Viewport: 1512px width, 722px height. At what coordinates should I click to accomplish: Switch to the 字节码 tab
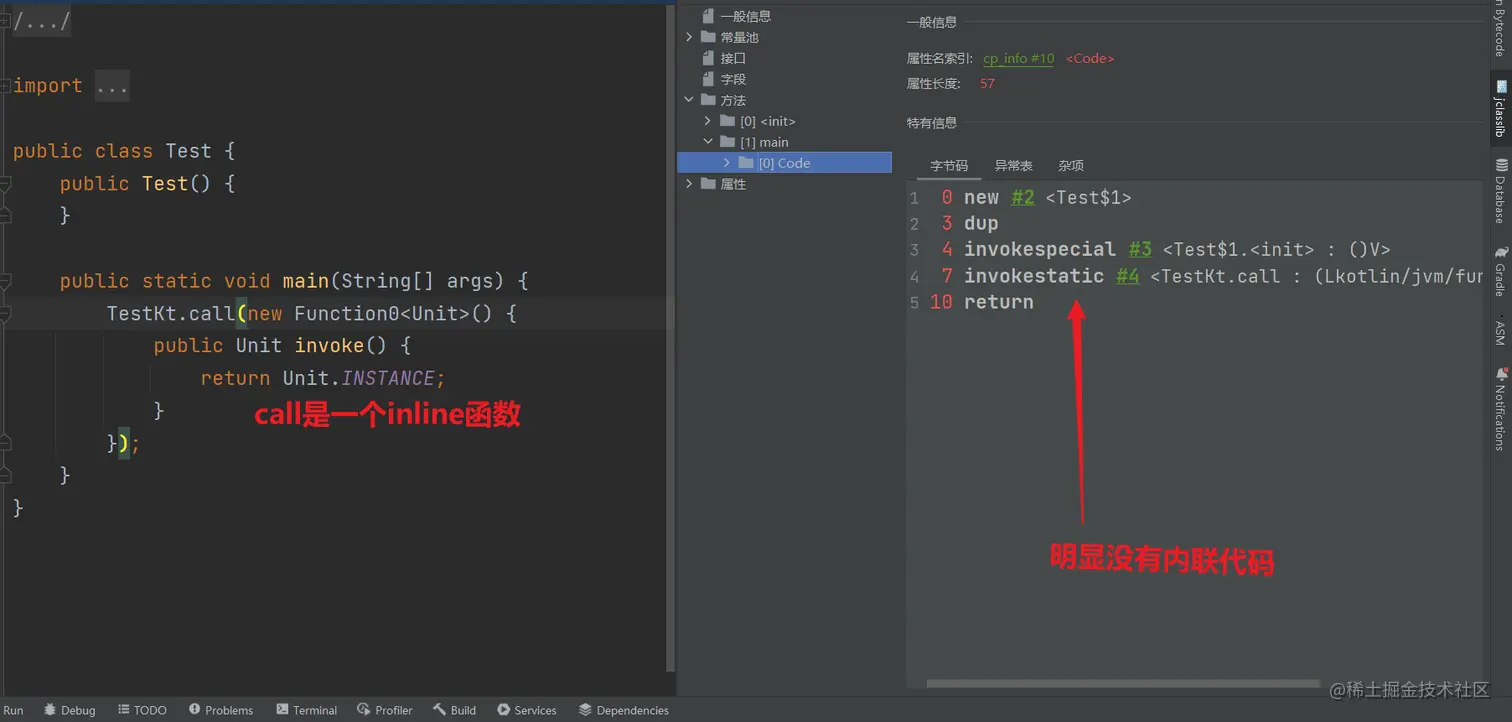[x=949, y=166]
